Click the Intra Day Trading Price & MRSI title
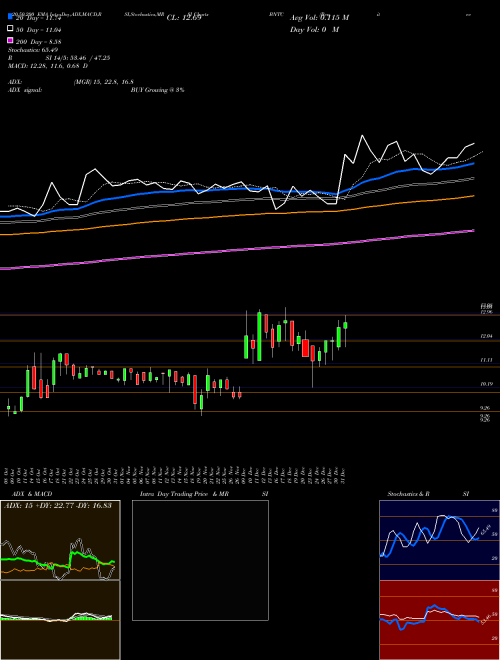 204,494
